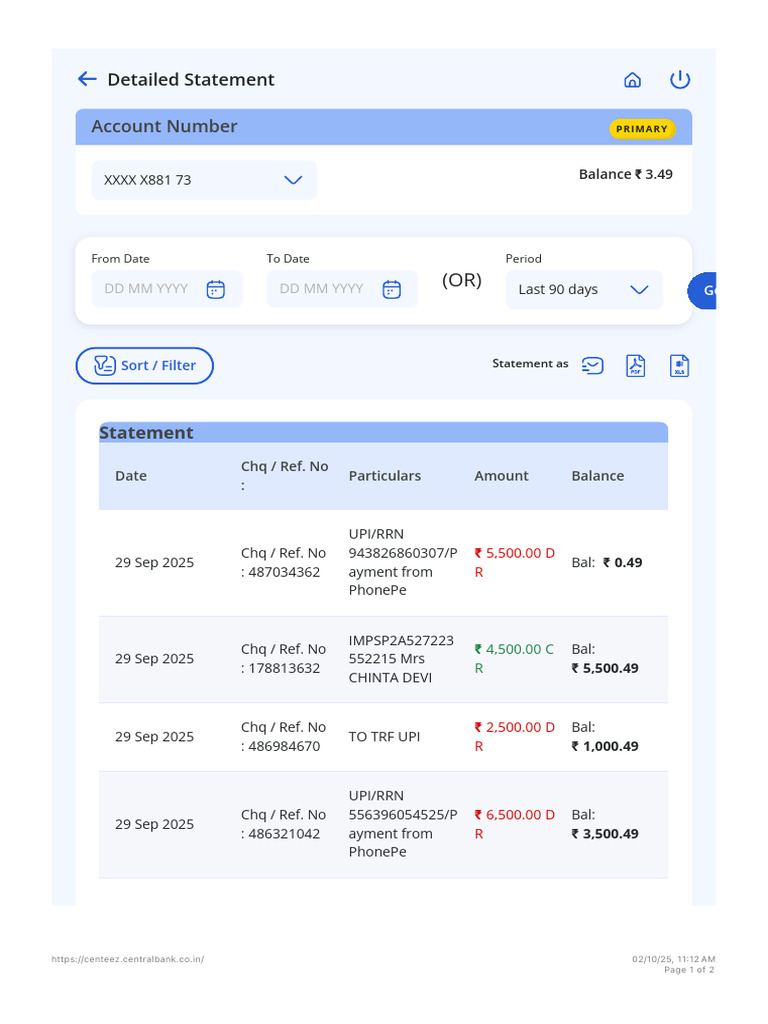768x1024 pixels.
Task: Click the Page 1 of 2 footer text
Action: (x=689, y=970)
